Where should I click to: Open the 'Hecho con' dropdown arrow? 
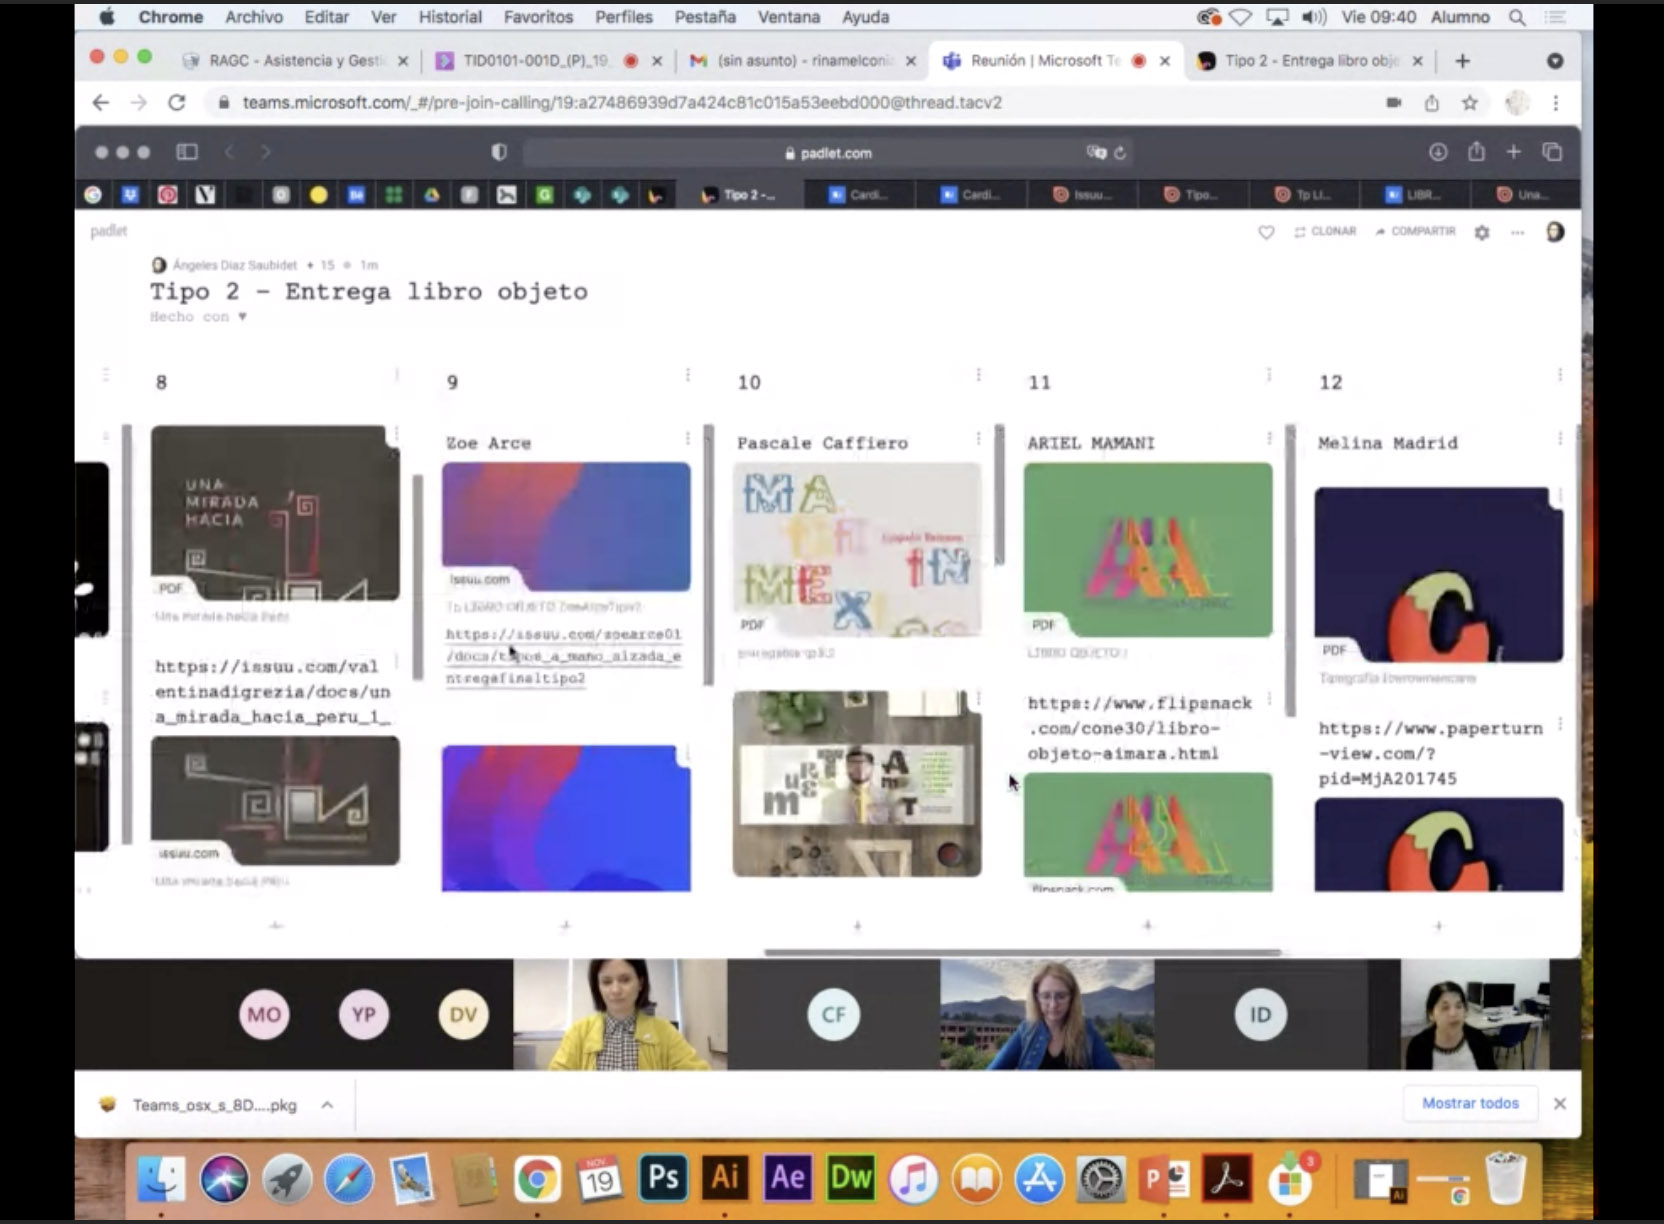click(242, 317)
